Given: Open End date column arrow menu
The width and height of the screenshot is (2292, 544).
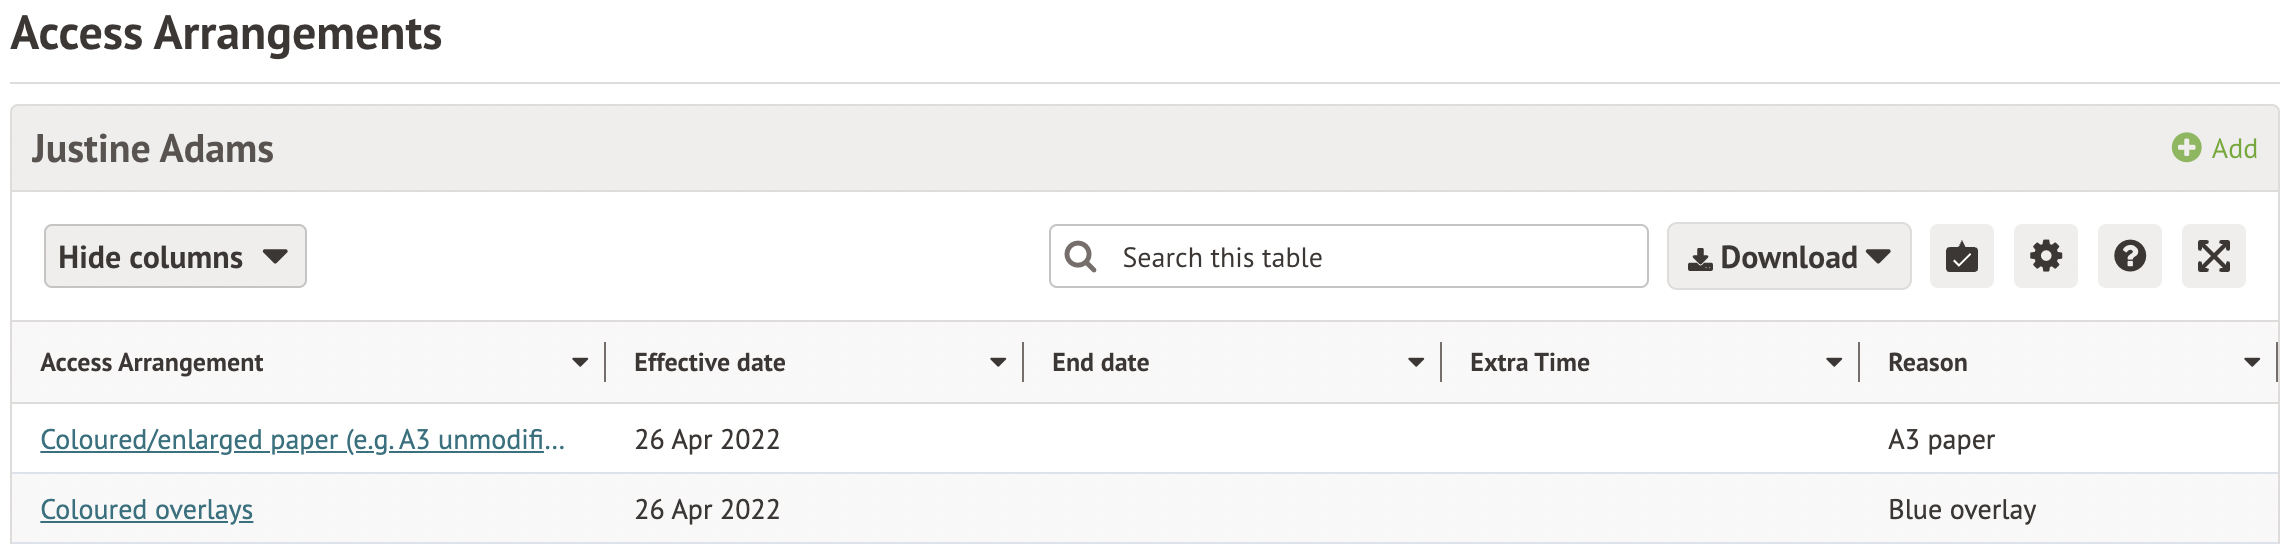Looking at the screenshot, I should [x=1416, y=363].
